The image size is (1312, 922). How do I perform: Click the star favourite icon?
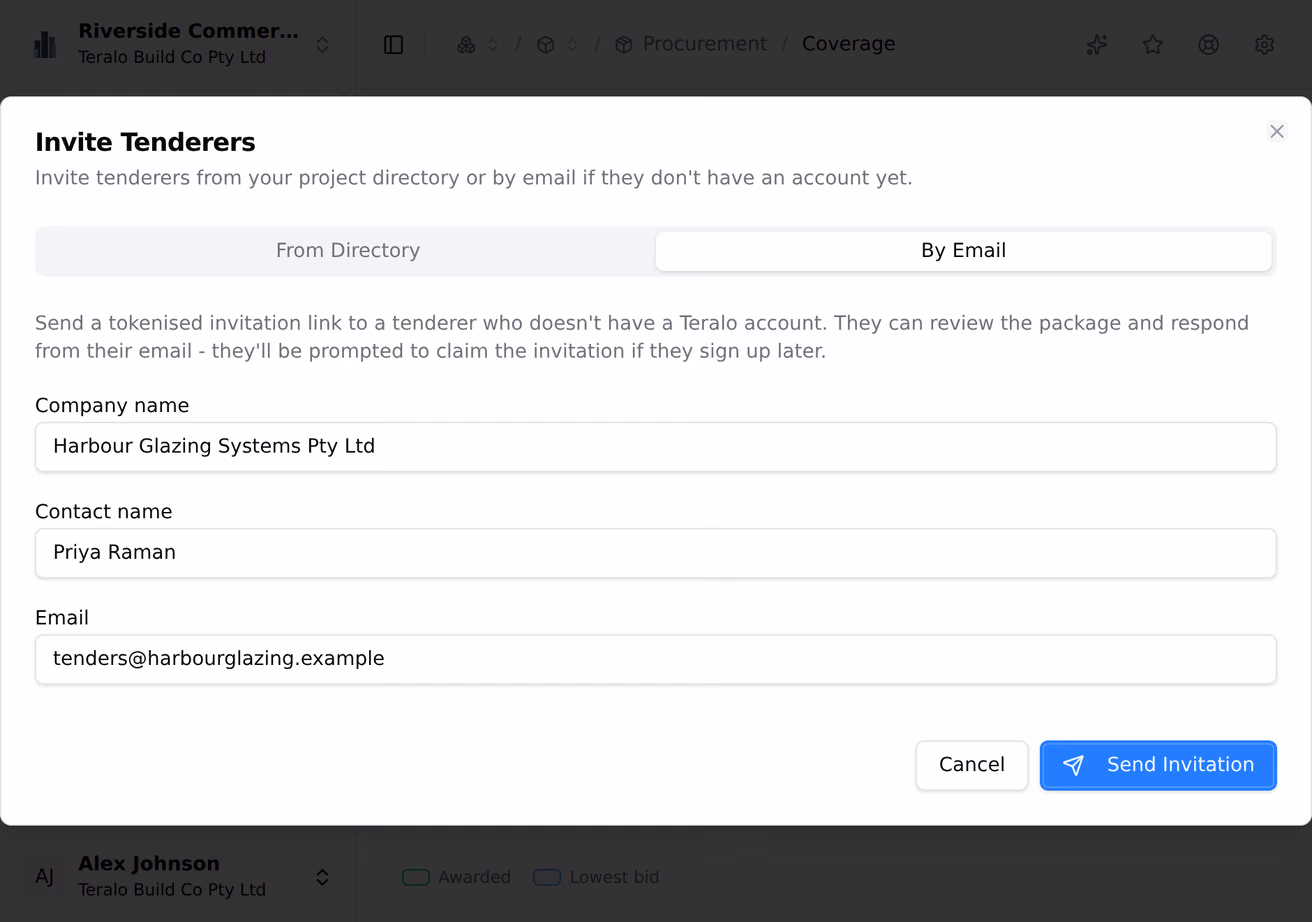[x=1153, y=45]
